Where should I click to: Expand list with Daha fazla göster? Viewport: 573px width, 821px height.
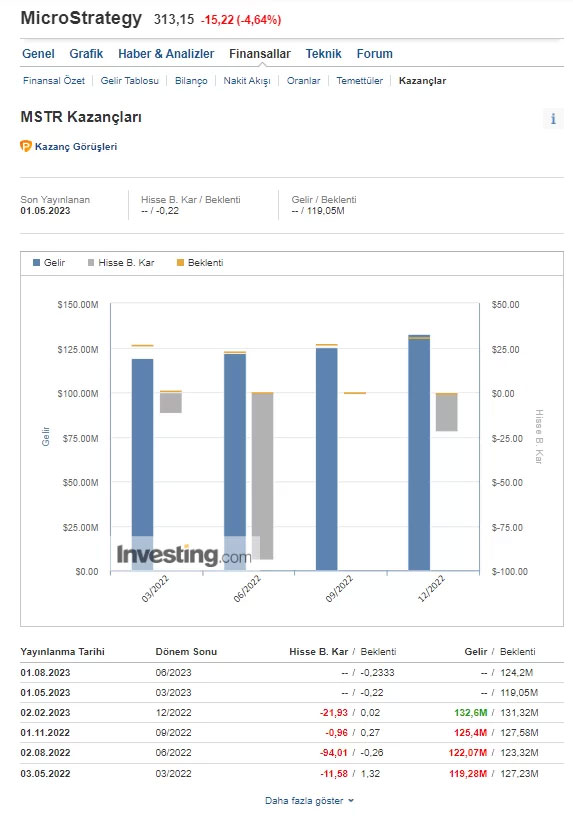click(x=309, y=801)
